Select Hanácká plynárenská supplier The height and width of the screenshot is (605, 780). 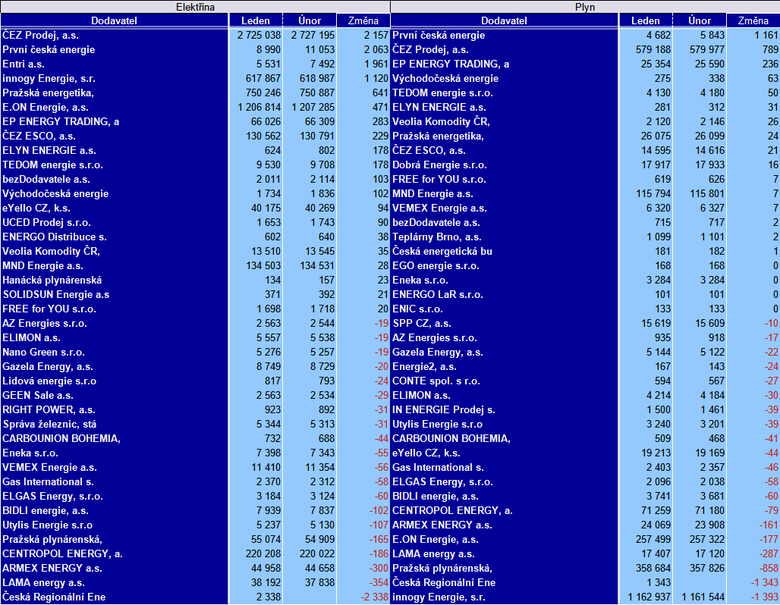(52, 281)
